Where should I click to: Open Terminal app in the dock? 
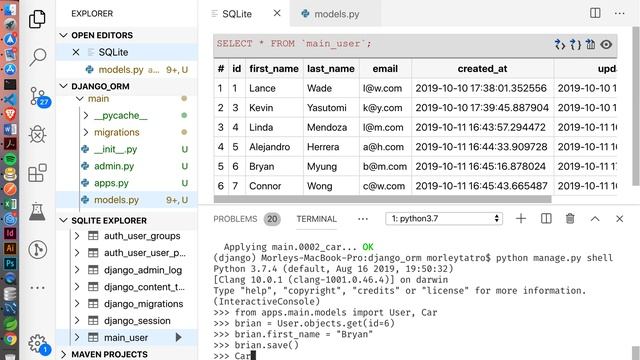(10, 84)
